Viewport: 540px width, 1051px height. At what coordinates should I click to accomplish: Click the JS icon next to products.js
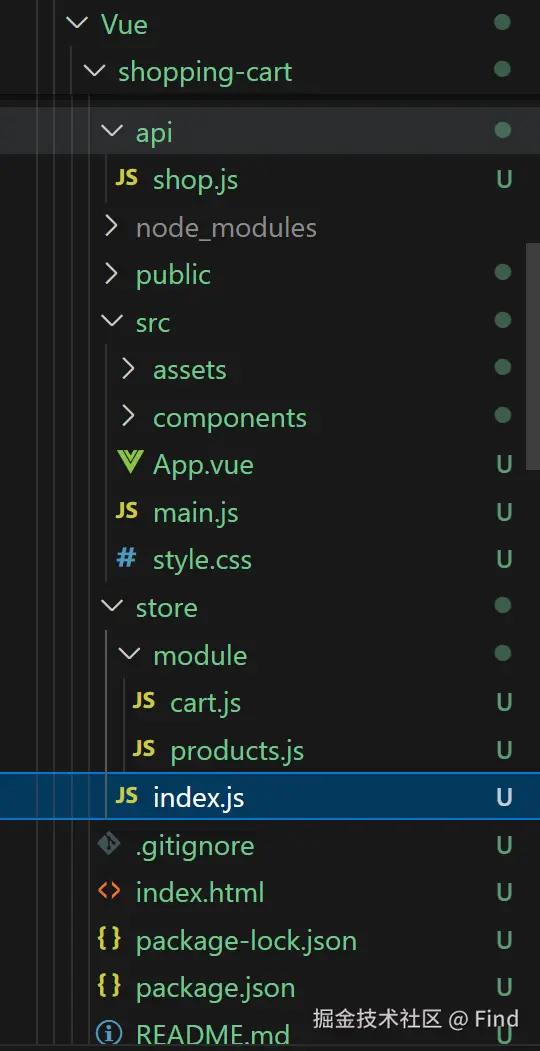tap(143, 749)
